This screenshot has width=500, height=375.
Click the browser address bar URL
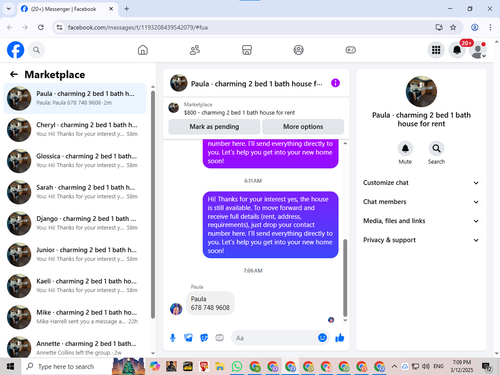pyautogui.click(x=138, y=27)
